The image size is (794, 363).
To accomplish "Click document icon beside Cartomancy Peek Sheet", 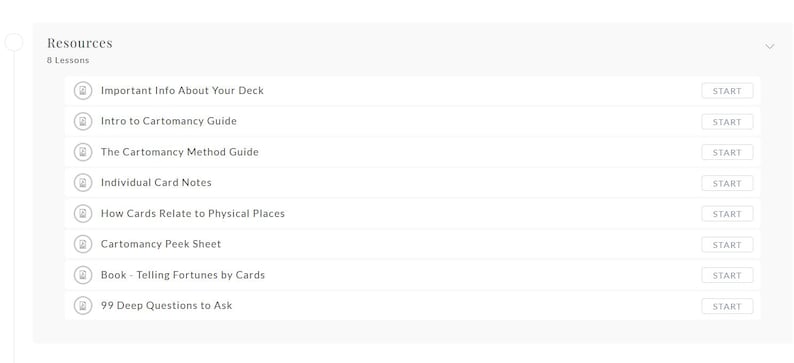I will click(83, 244).
